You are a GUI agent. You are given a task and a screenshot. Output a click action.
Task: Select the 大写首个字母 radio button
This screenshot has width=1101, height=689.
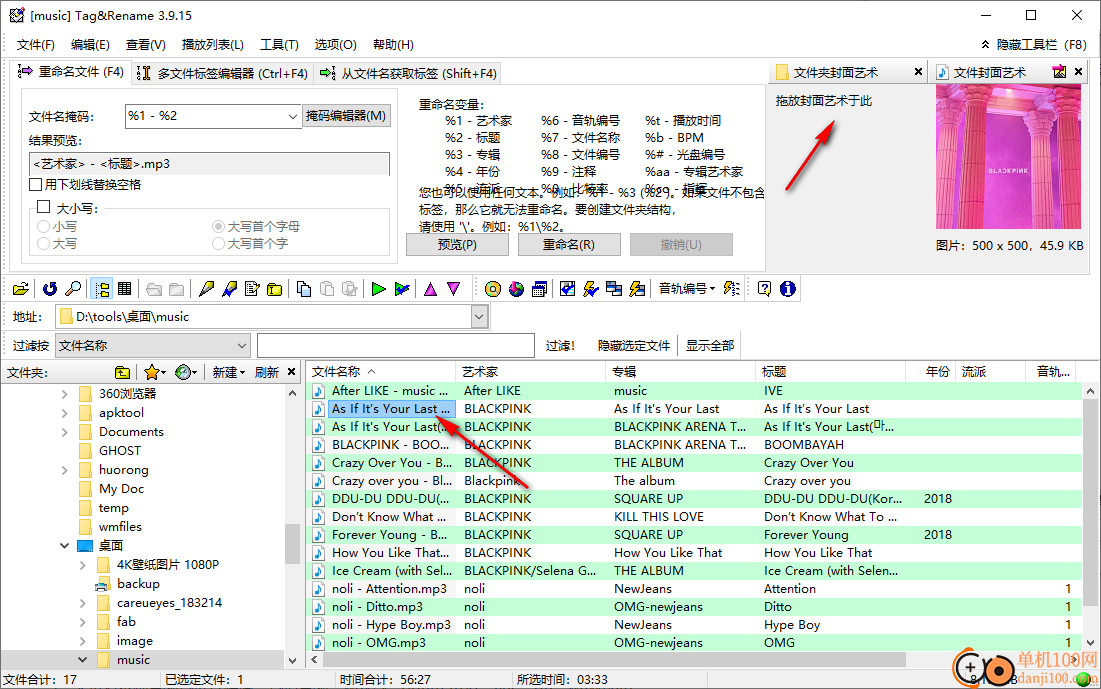pyautogui.click(x=218, y=226)
